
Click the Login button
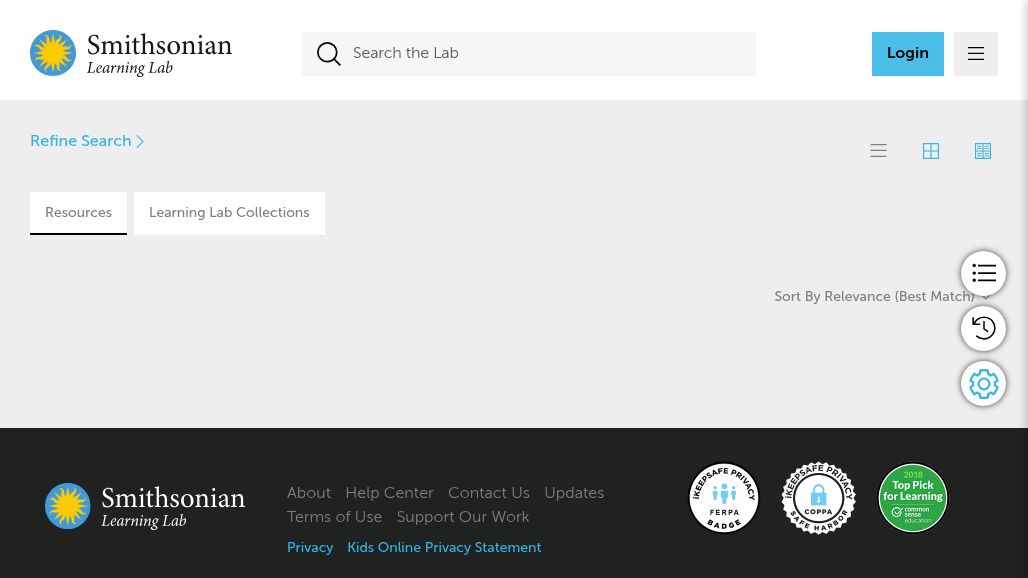907,53
